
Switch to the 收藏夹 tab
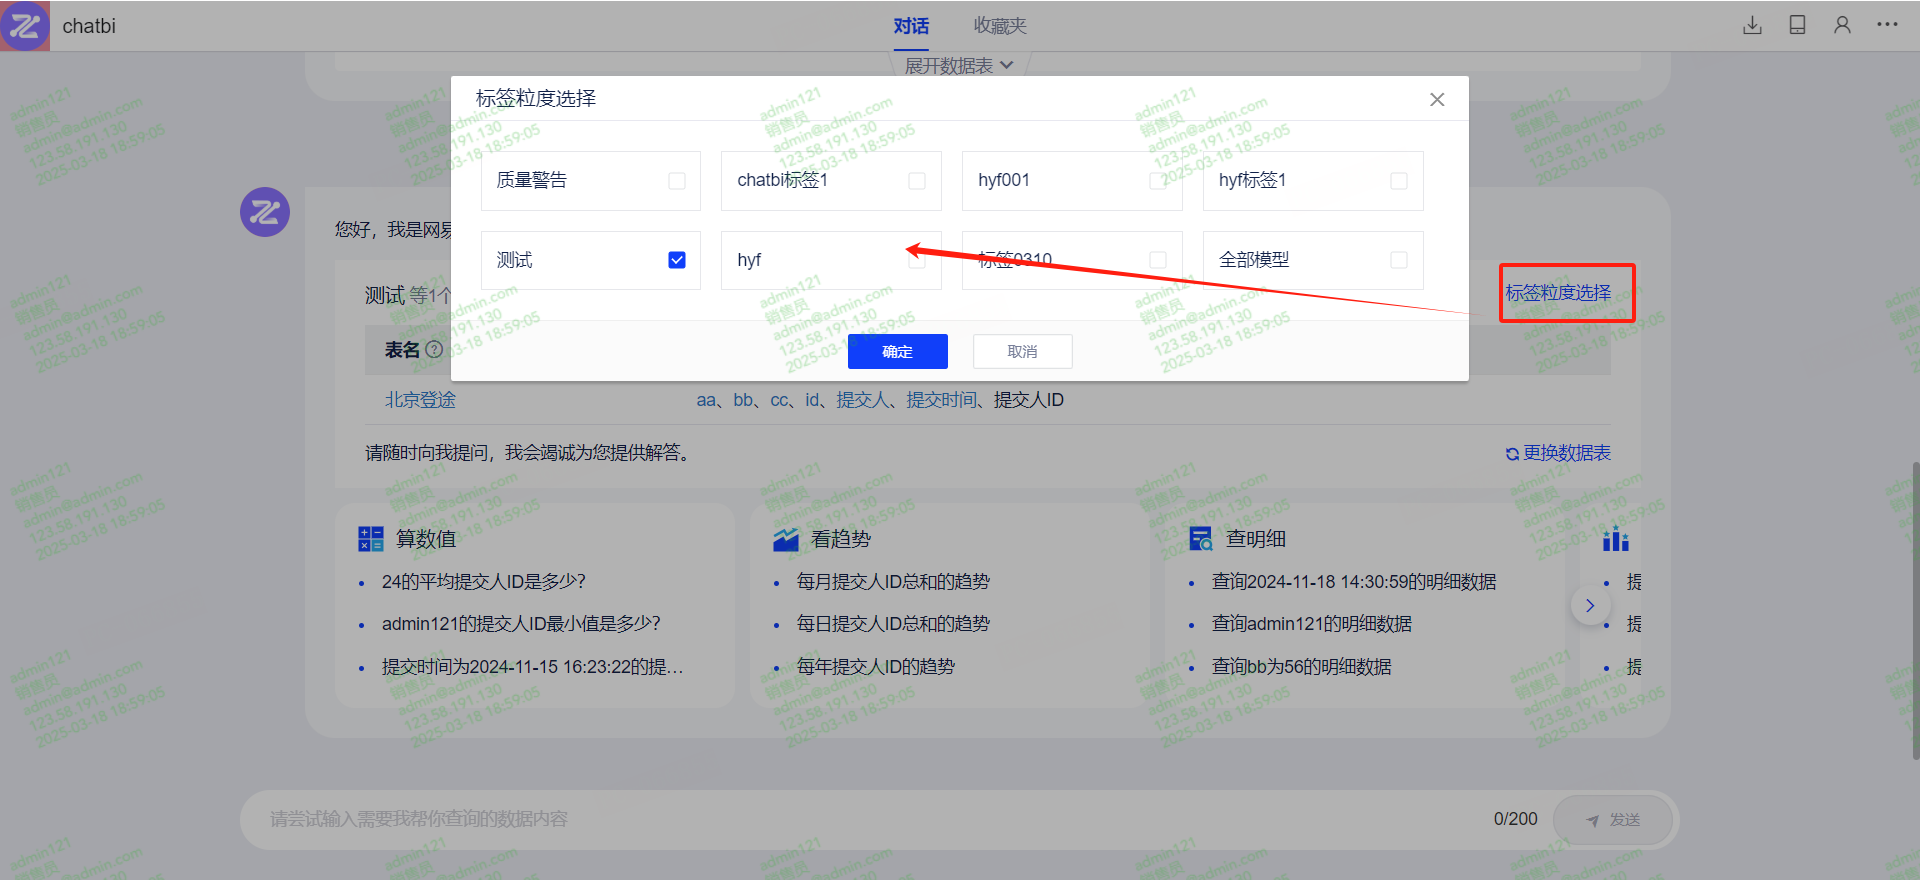(1000, 26)
